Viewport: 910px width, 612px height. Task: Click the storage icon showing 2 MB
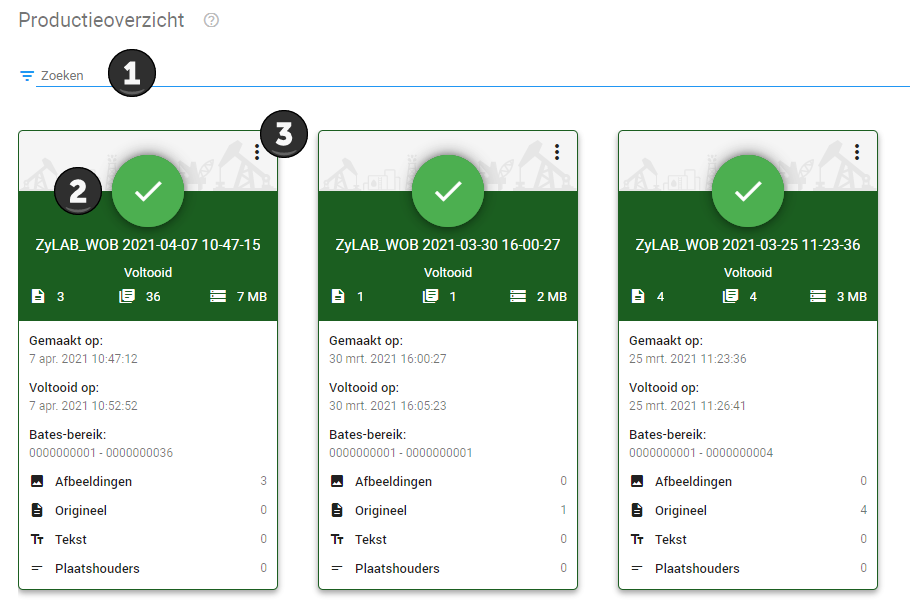(518, 296)
